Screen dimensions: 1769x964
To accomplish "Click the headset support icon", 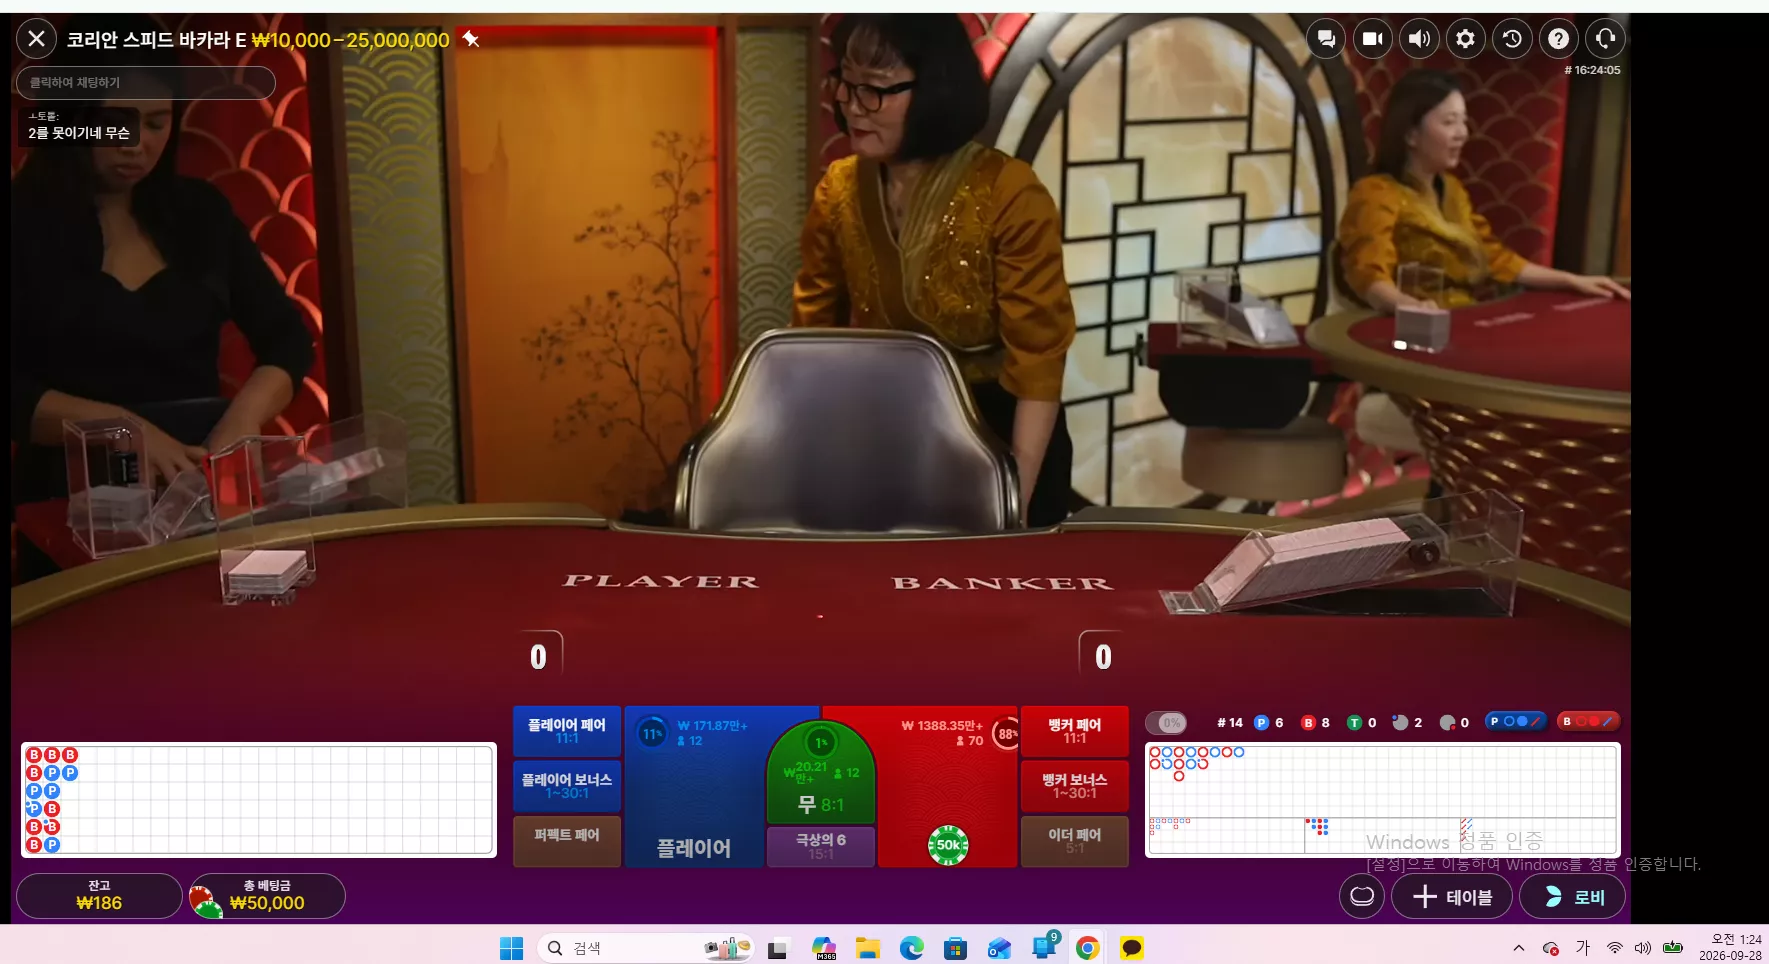I will 1605,39.
